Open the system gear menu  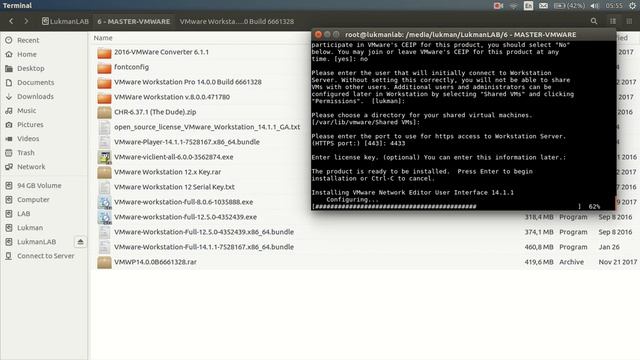(632, 6)
